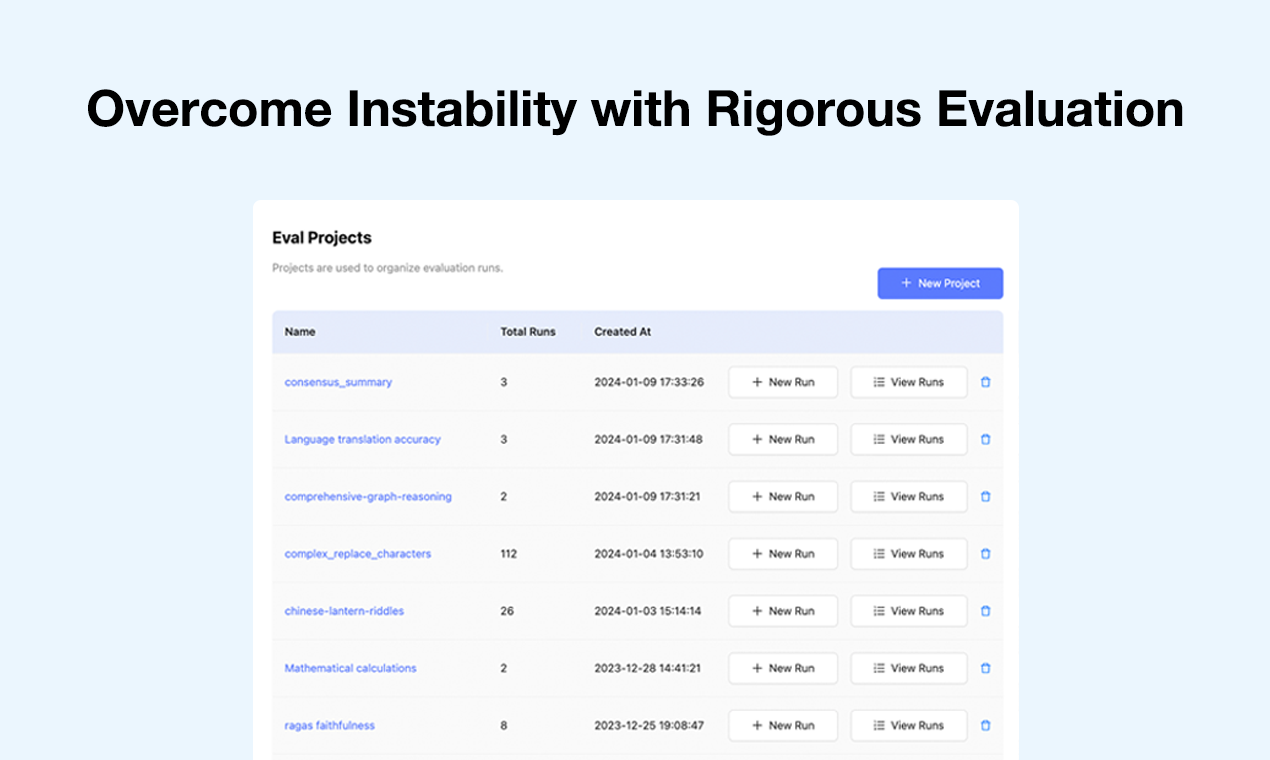Select timestamp 2024-01-04 13:53:10

(x=648, y=553)
